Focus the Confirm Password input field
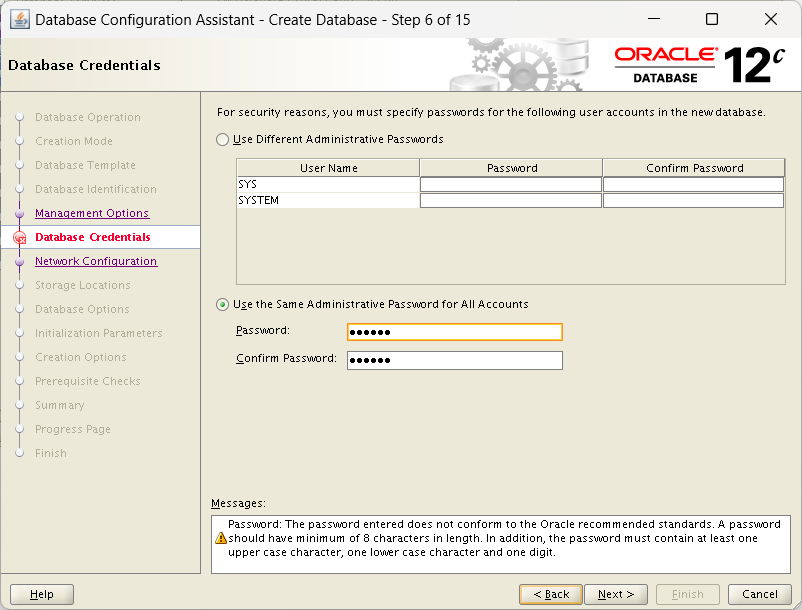The image size is (802, 610). [x=455, y=360]
